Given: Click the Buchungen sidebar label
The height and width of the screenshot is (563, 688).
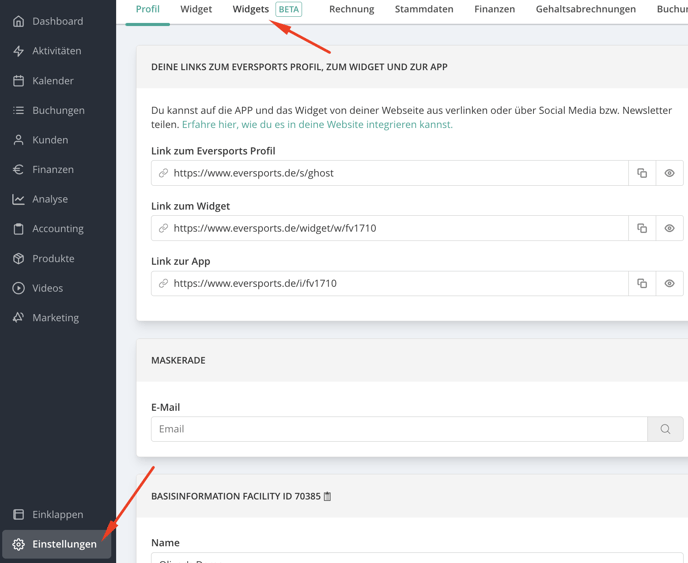Looking at the screenshot, I should click(x=58, y=111).
